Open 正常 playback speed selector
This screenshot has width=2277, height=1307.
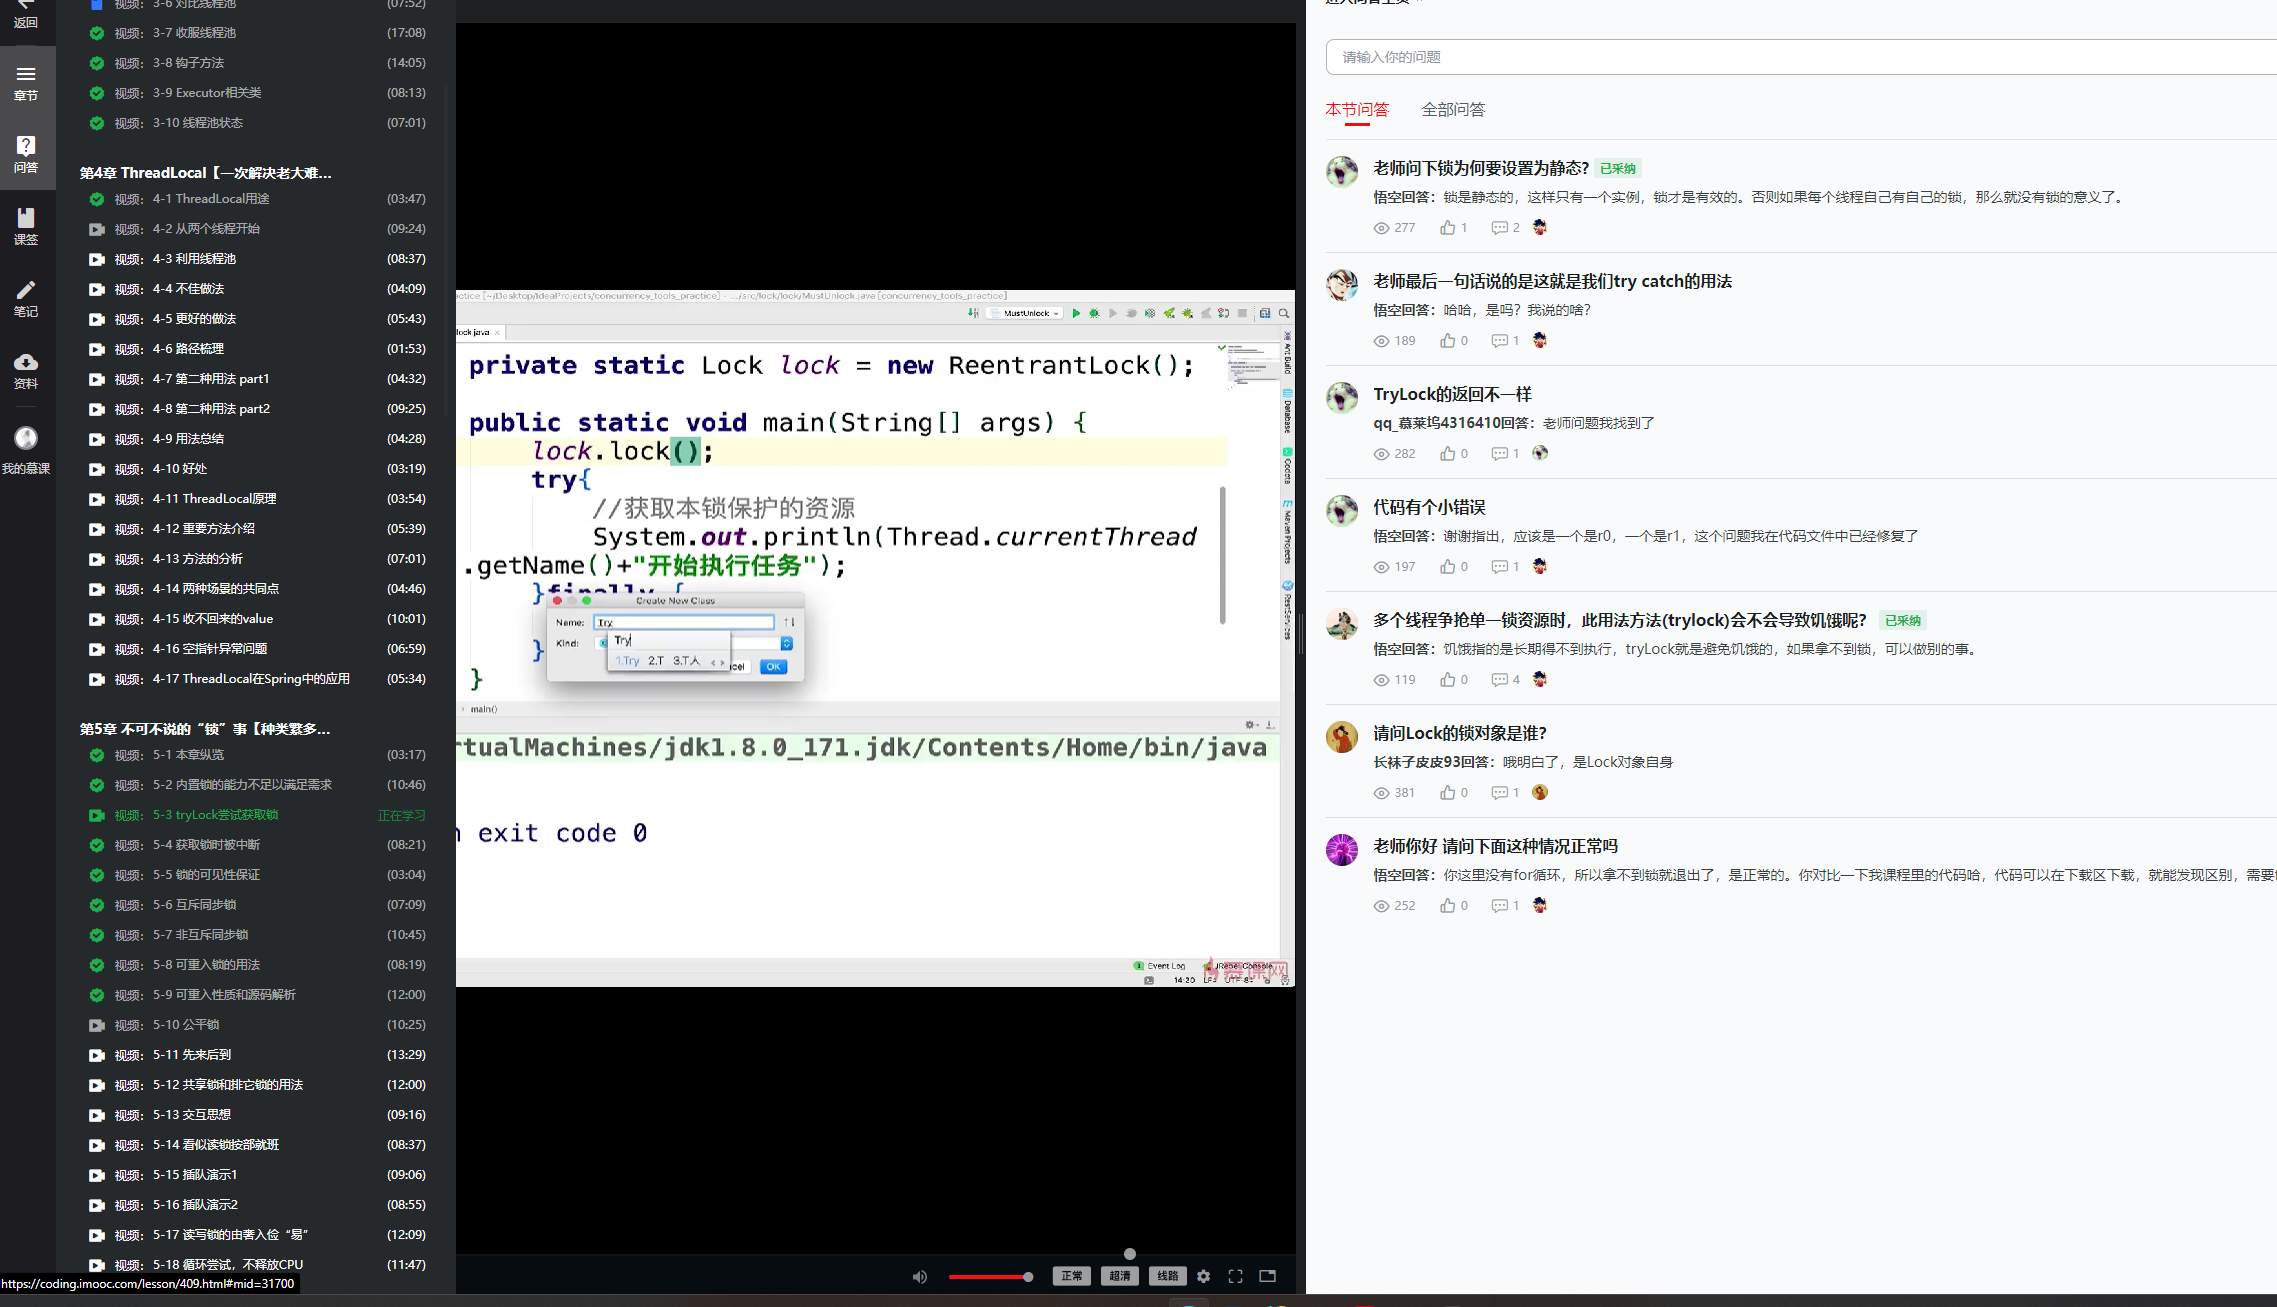point(1071,1276)
